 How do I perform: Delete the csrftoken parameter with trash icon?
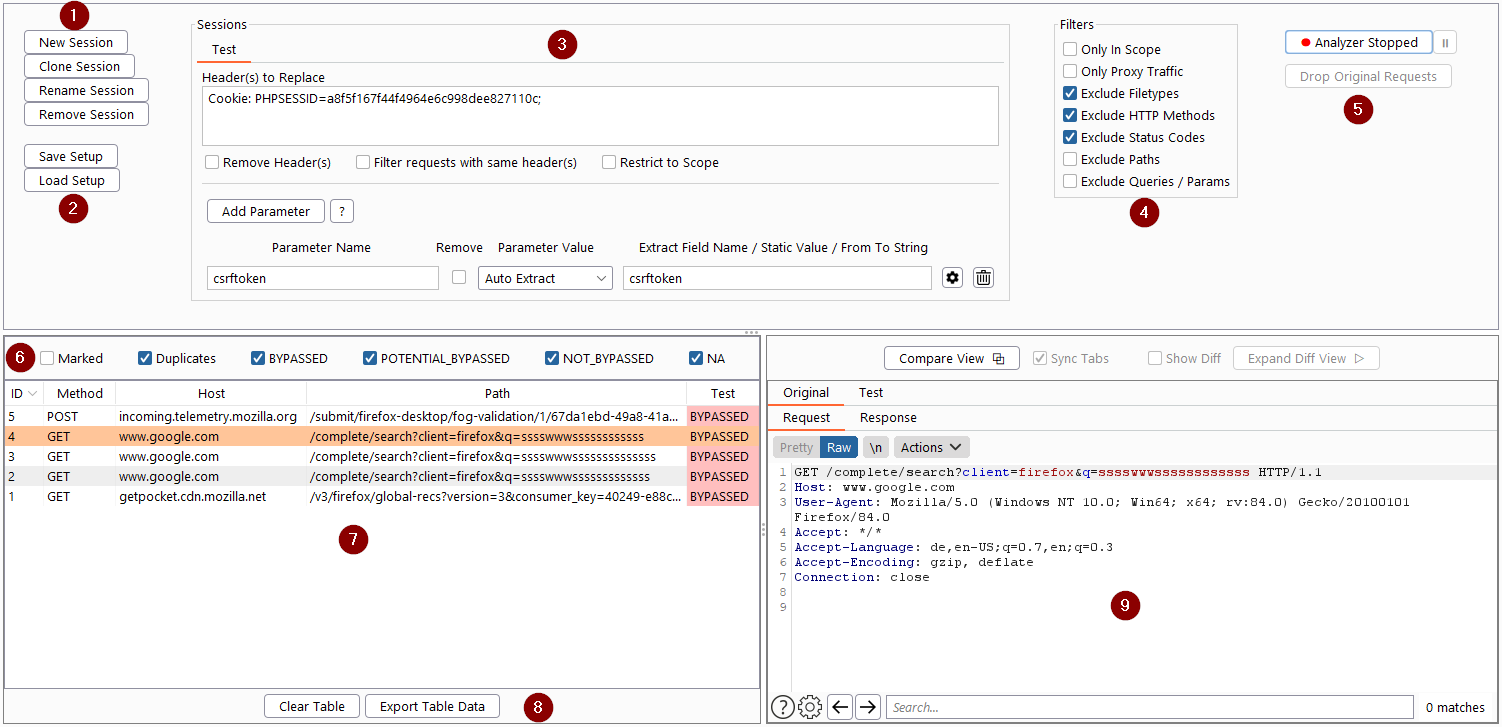[983, 278]
